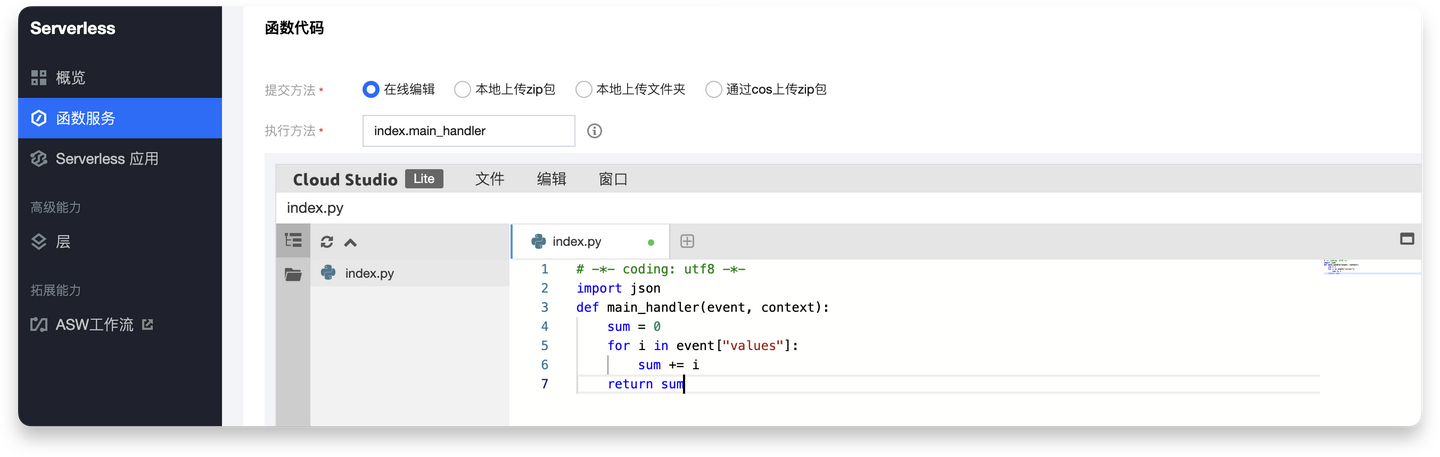The image size is (1440, 457).
Task: Select 函数服务 in the sidebar
Action: [x=120, y=118]
